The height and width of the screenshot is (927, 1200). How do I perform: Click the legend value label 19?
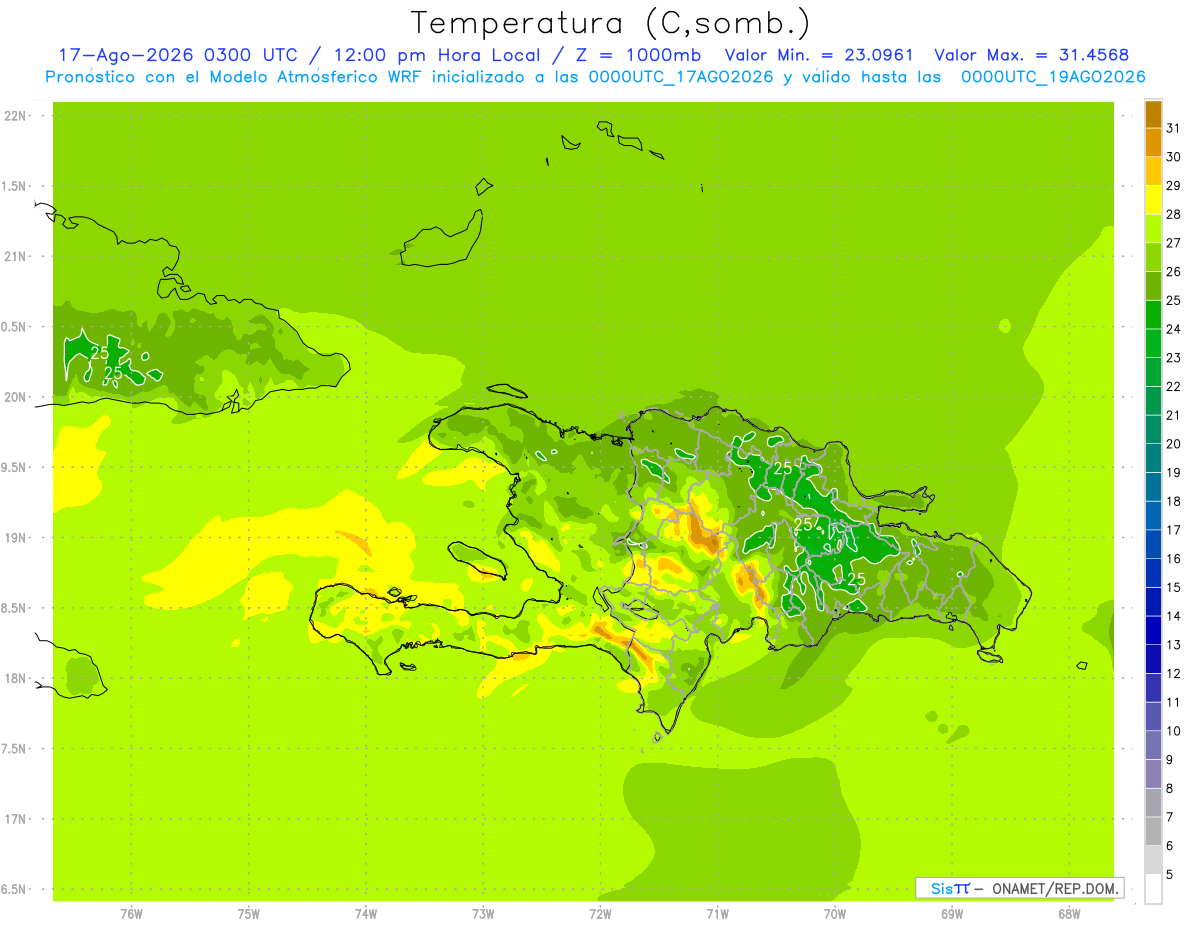point(1174,473)
